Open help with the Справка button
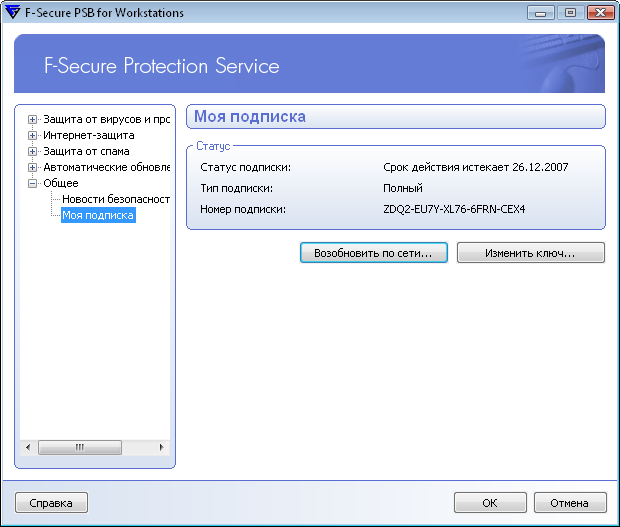Screen dimensions: 620x527 point(51,503)
